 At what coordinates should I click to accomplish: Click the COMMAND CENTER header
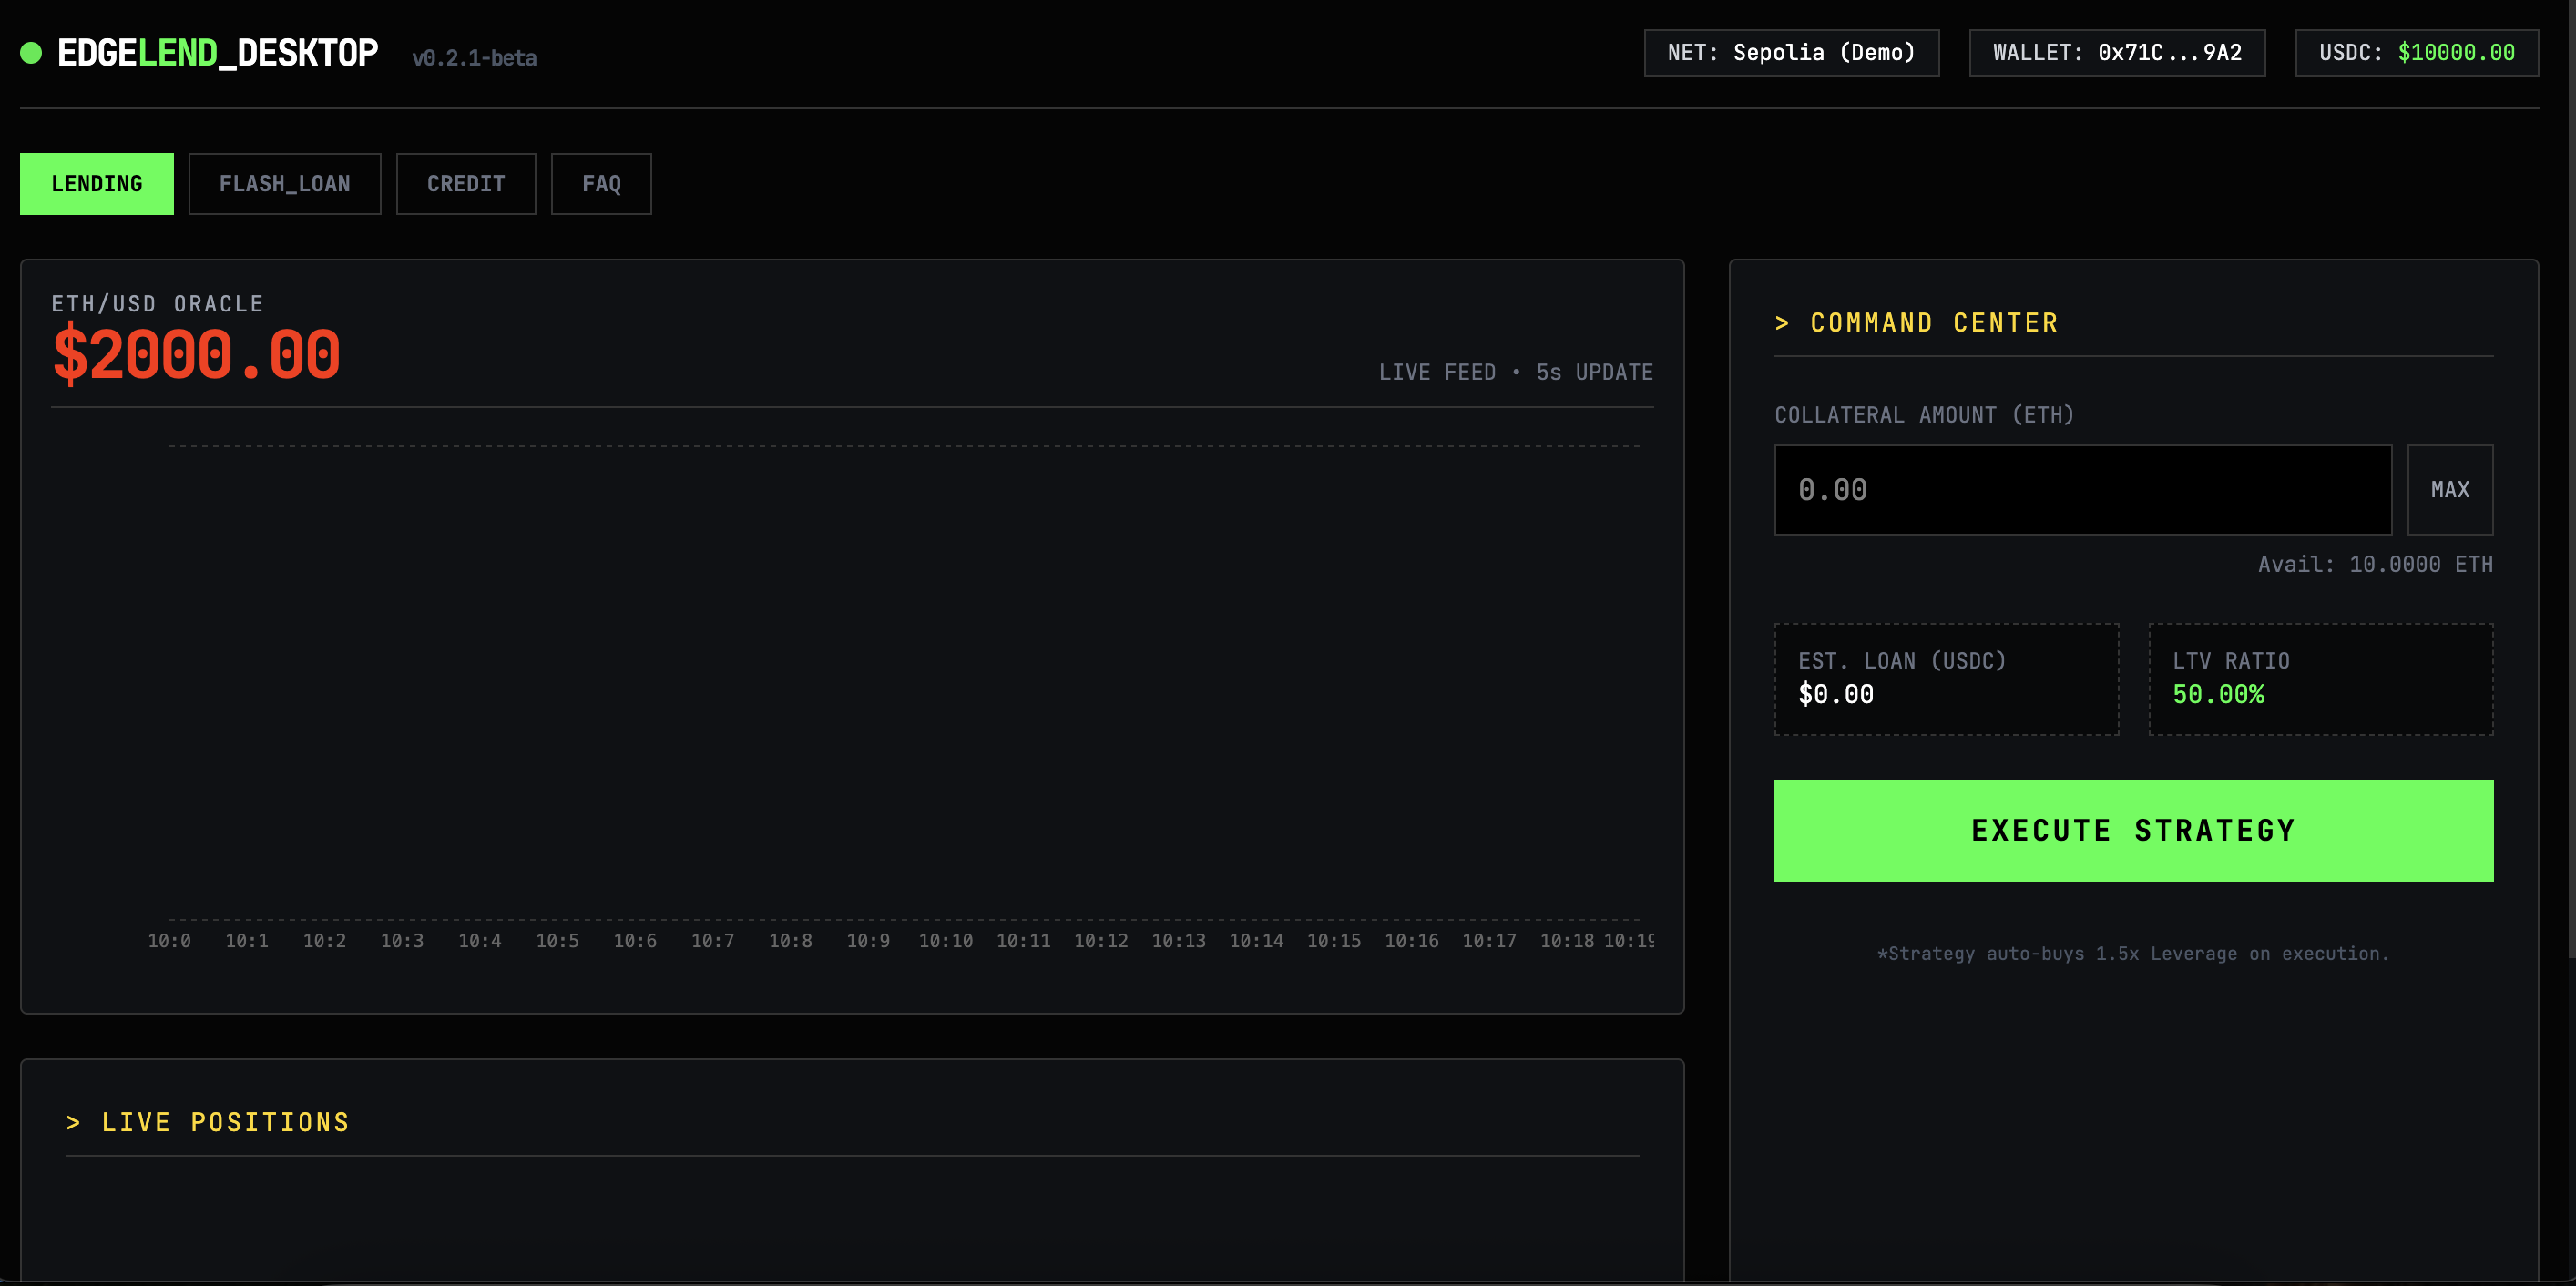[x=1916, y=323]
